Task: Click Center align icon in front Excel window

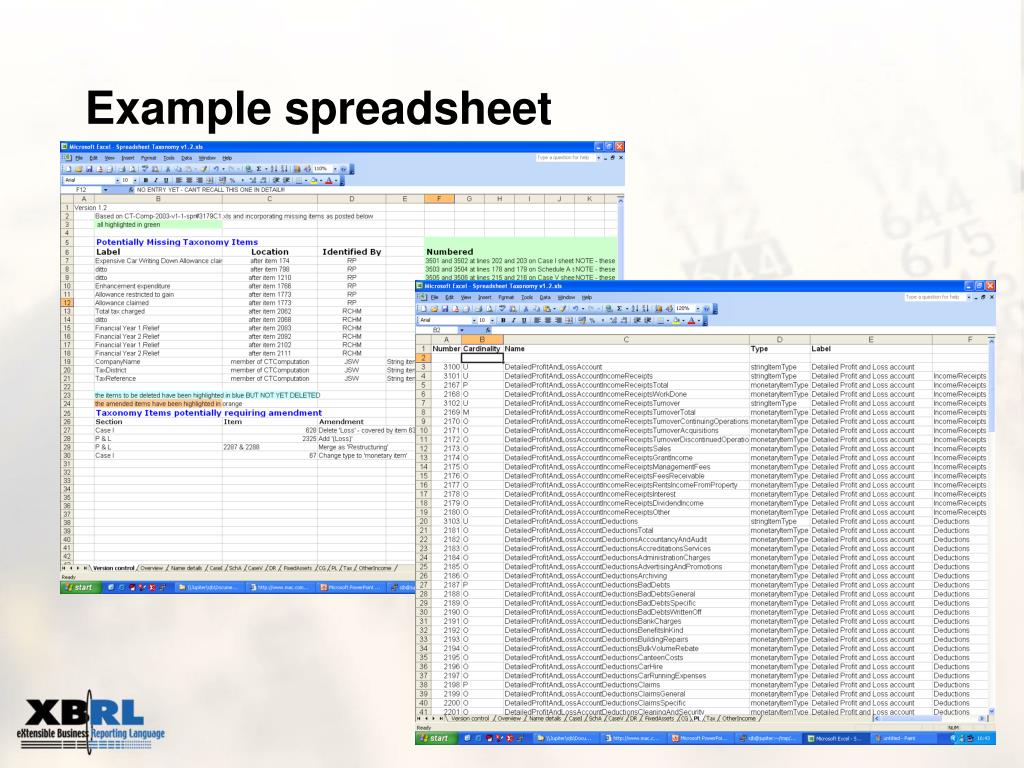Action: tap(548, 320)
